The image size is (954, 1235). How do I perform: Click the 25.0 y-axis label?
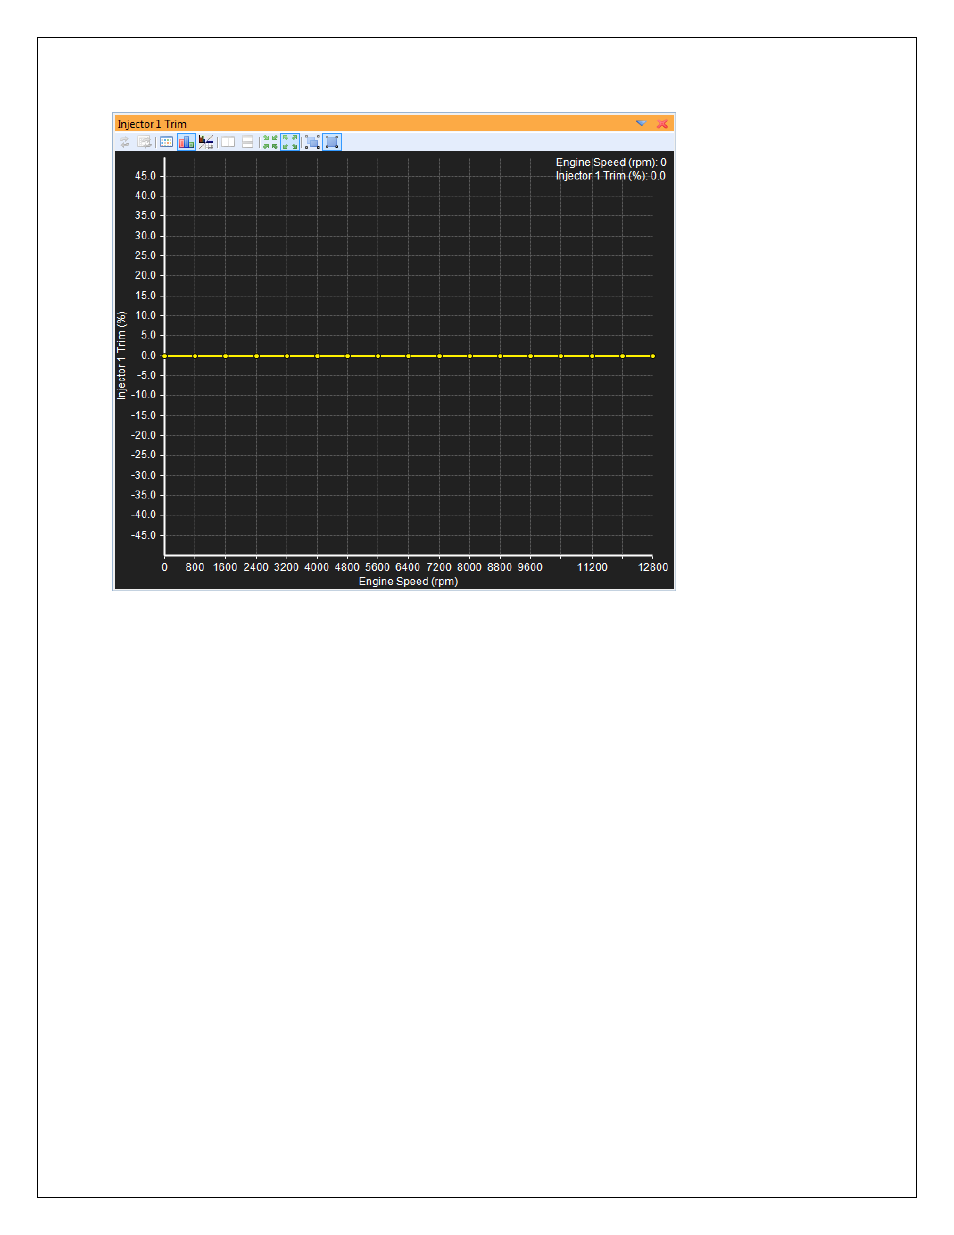click(x=146, y=255)
